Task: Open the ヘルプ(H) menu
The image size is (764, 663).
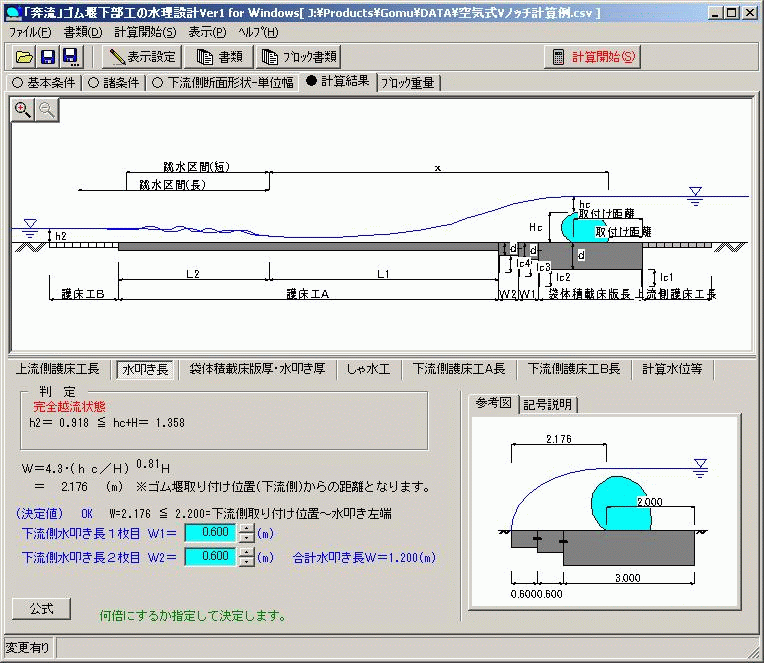Action: pos(258,32)
